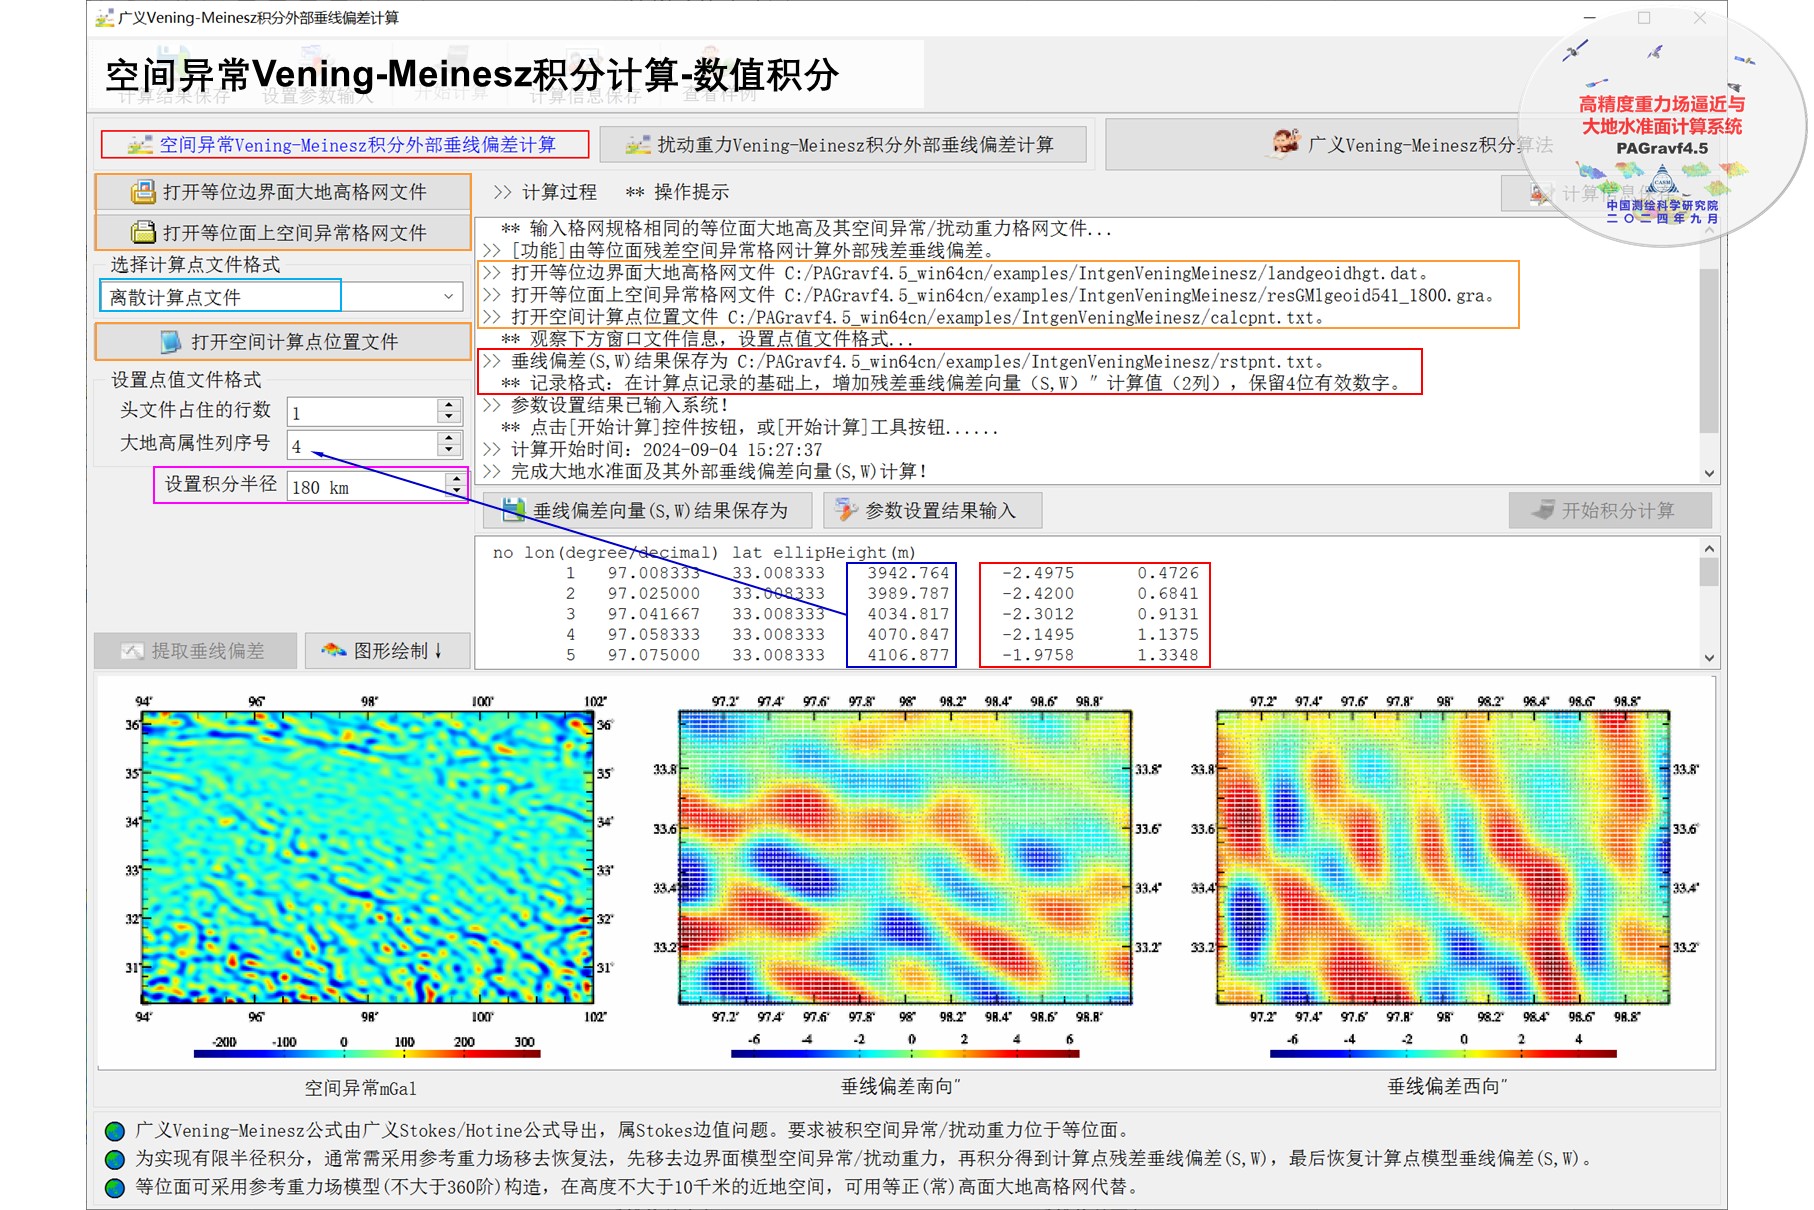Click 打开等位面上空间异常格网文件 button
Viewport: 1814px width, 1210px height.
tap(283, 233)
